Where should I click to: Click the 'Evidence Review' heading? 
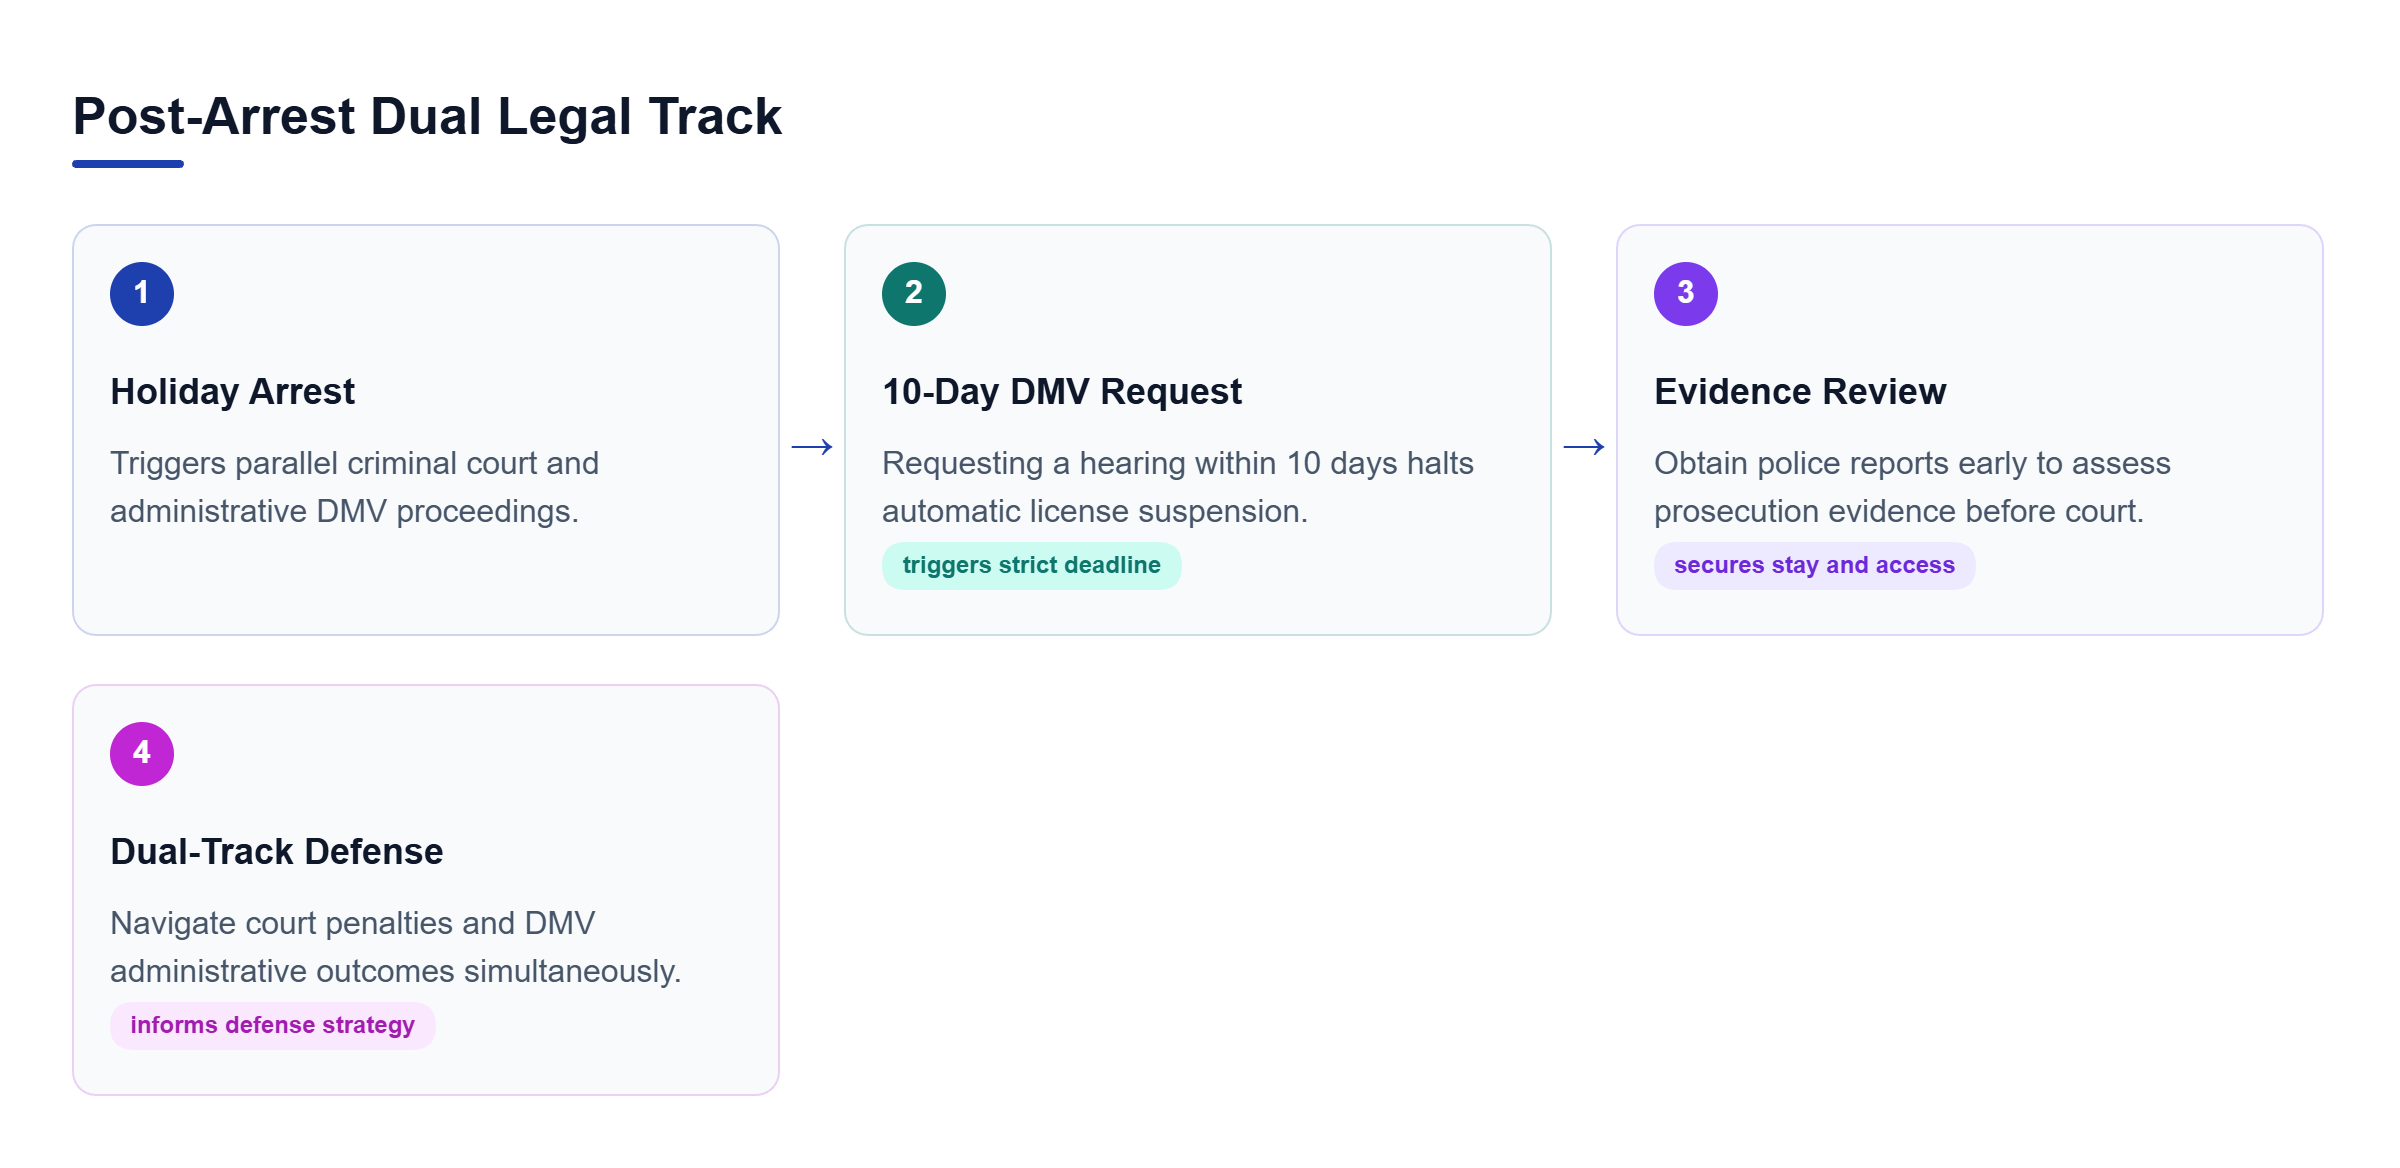1800,392
